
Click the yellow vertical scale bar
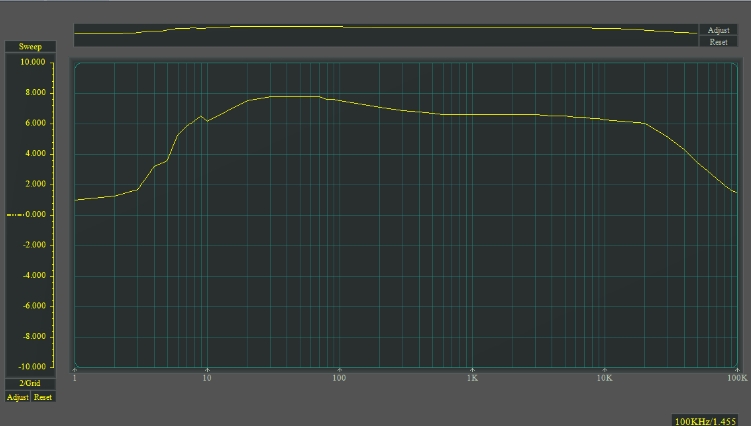coord(53,214)
